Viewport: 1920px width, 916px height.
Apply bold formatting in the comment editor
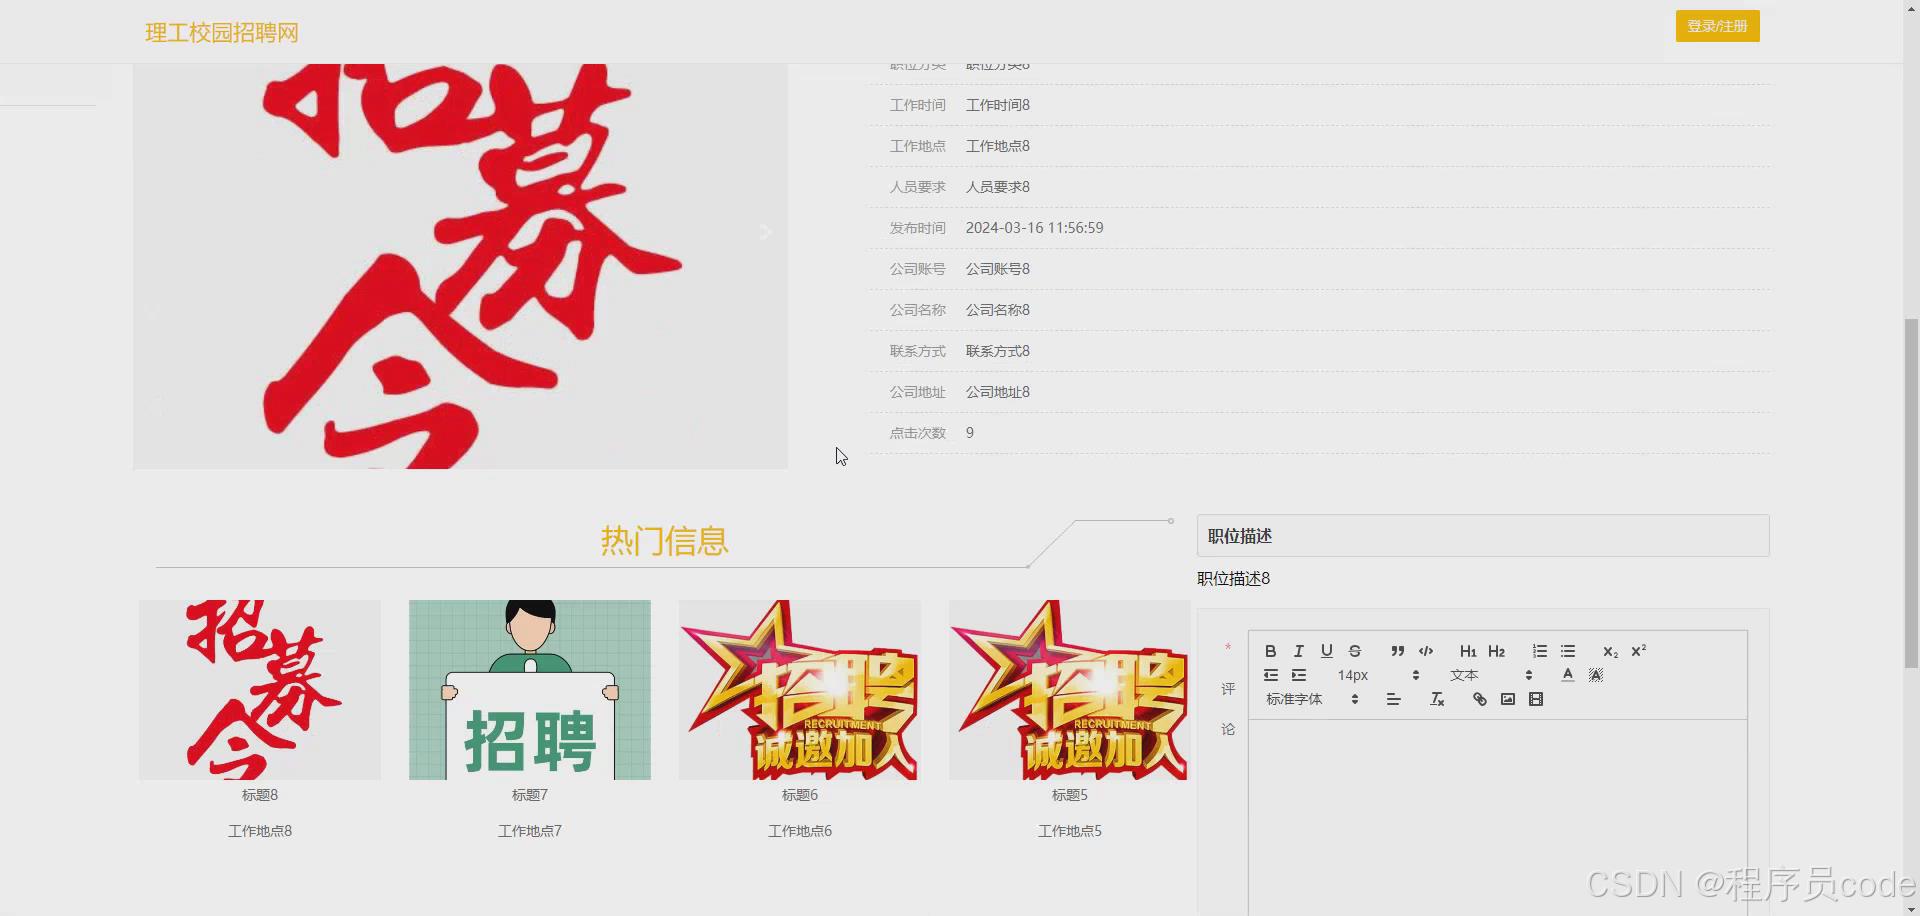[x=1270, y=651]
